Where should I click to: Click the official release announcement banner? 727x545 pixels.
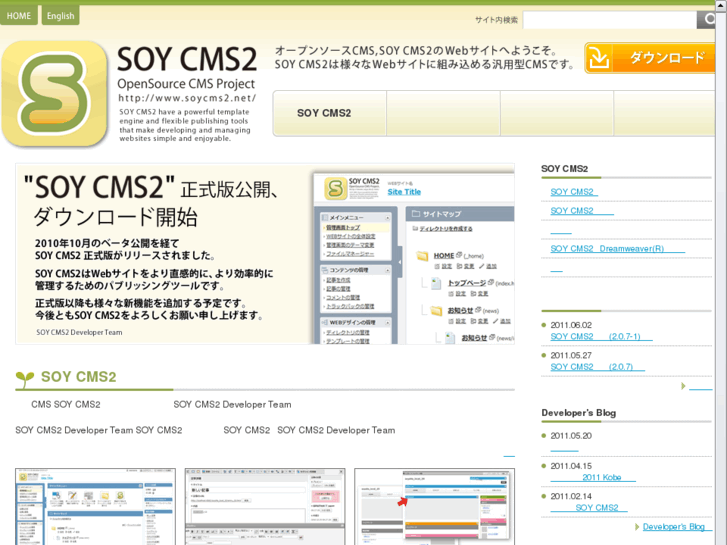(x=265, y=254)
